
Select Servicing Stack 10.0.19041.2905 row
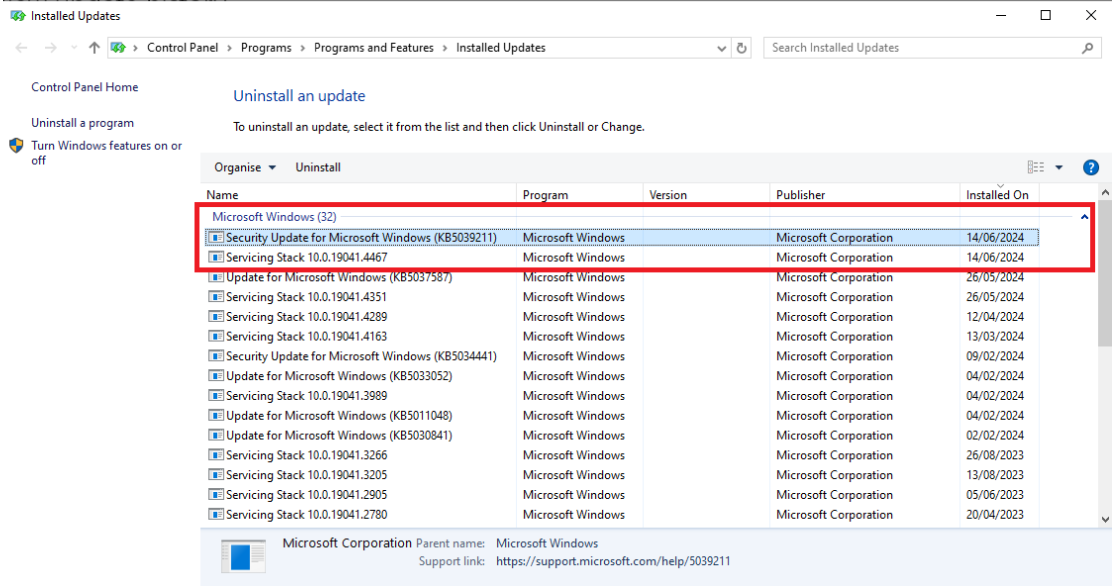pyautogui.click(x=622, y=495)
